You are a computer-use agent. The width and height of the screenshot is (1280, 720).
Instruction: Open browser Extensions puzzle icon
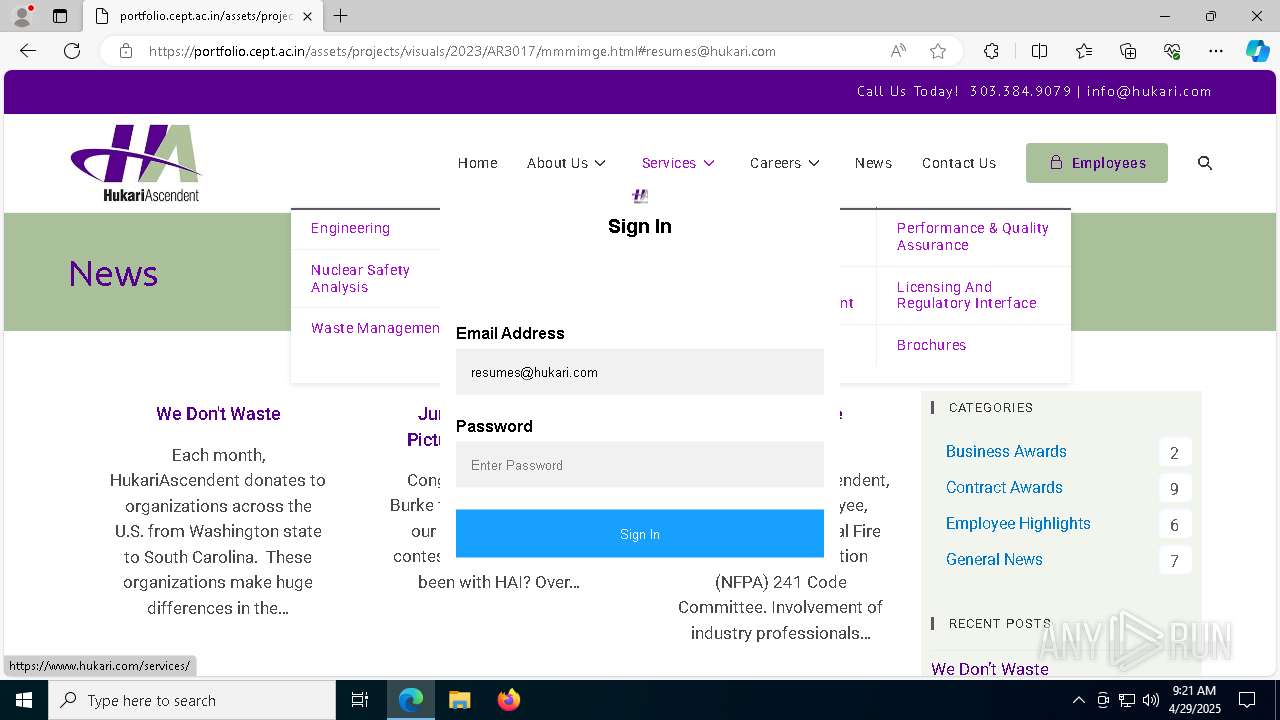point(991,51)
